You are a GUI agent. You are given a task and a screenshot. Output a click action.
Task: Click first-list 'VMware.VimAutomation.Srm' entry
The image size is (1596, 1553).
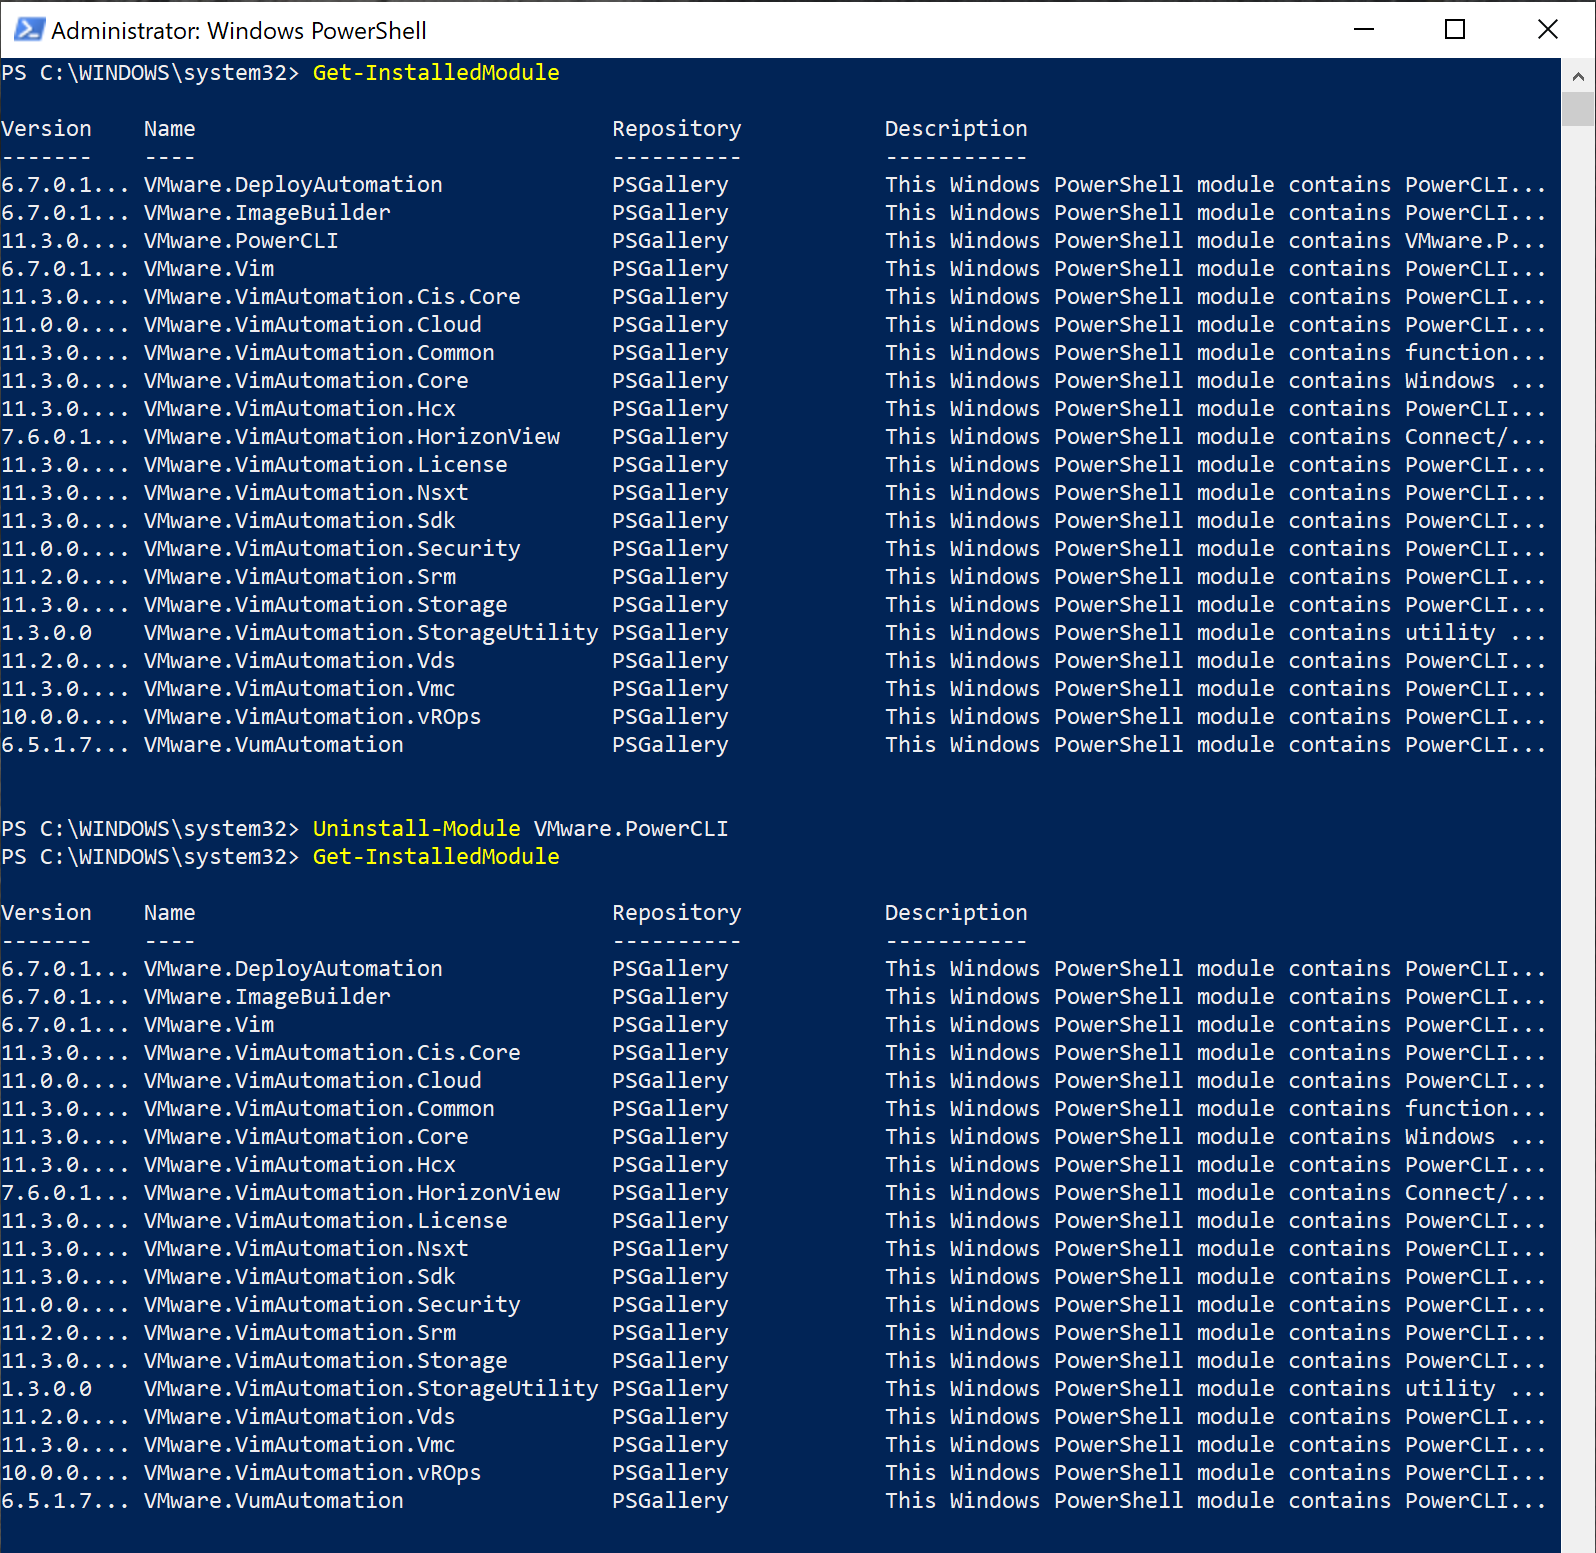(x=300, y=577)
